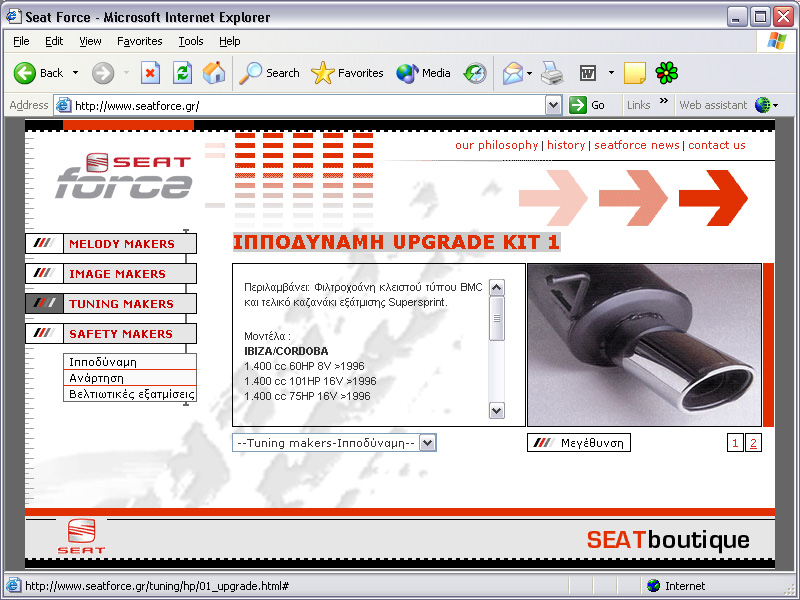Open the Web assistant dropdown arrow
This screenshot has height=600, width=800.
pyautogui.click(x=776, y=106)
